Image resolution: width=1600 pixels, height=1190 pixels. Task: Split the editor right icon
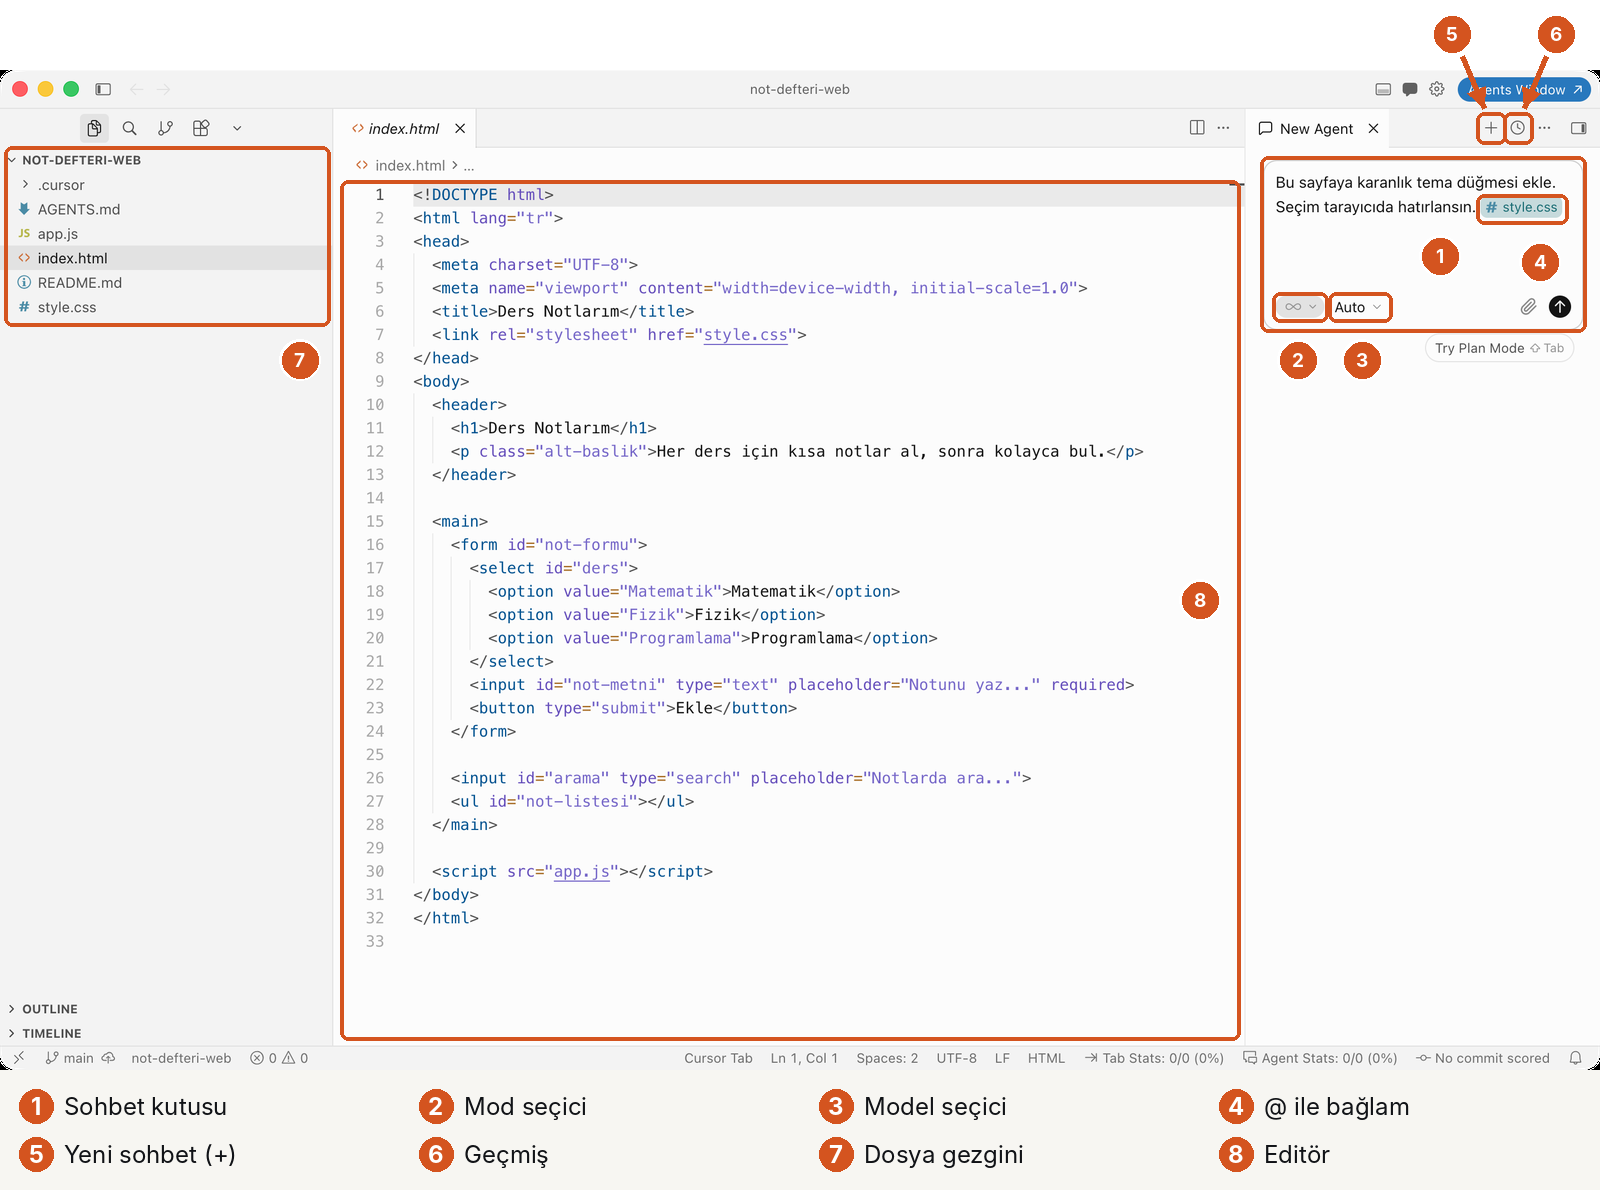point(1197,128)
